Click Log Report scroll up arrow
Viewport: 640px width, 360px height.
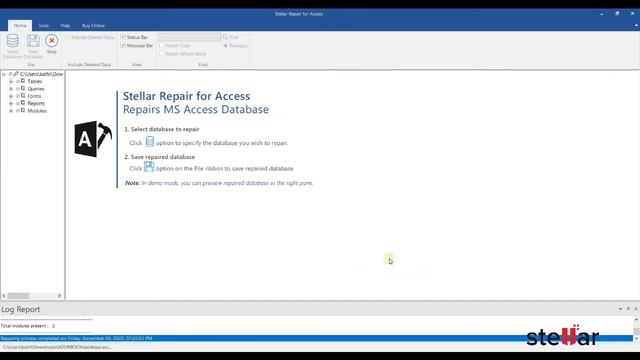pos(636,320)
